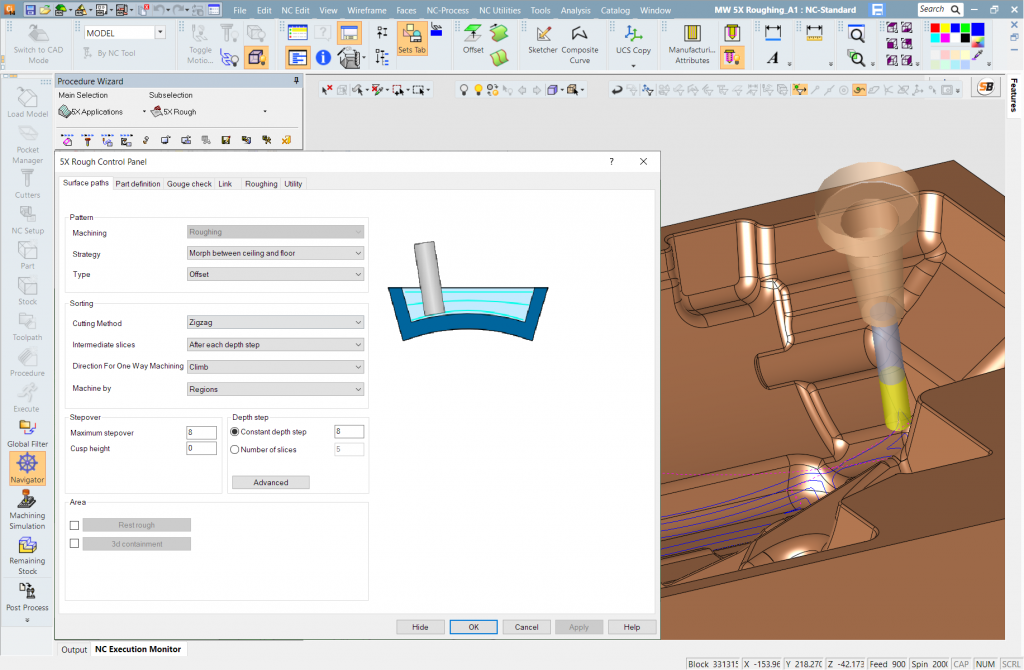Click the Advanced button in Depth step

click(270, 482)
